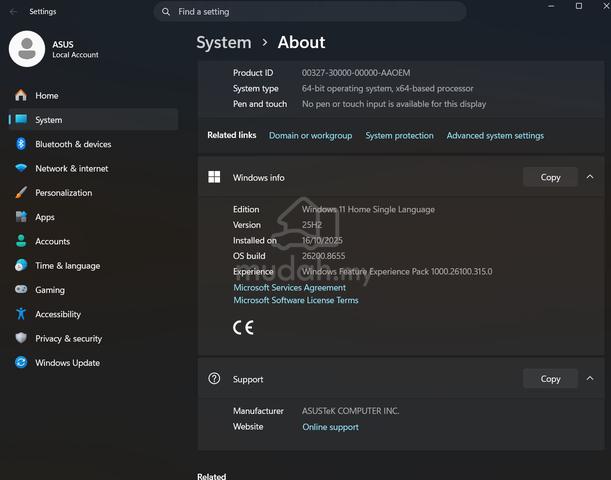Click the Installed on date 16/10/2025

322,240
